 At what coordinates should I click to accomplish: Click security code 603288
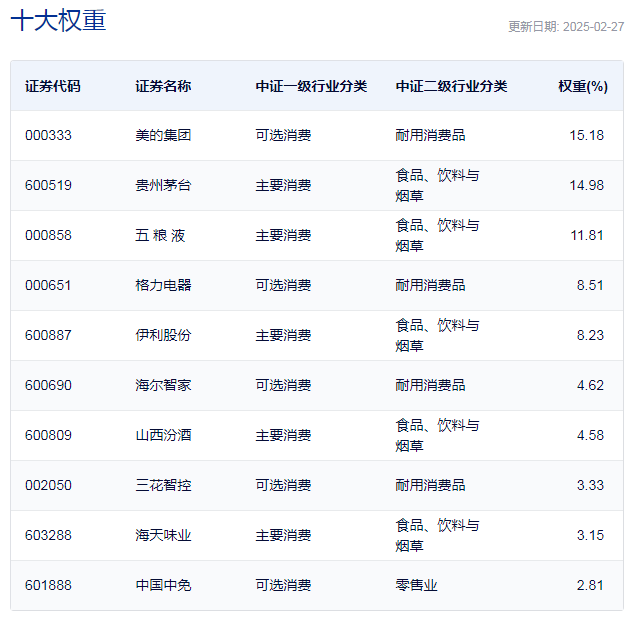click(48, 535)
